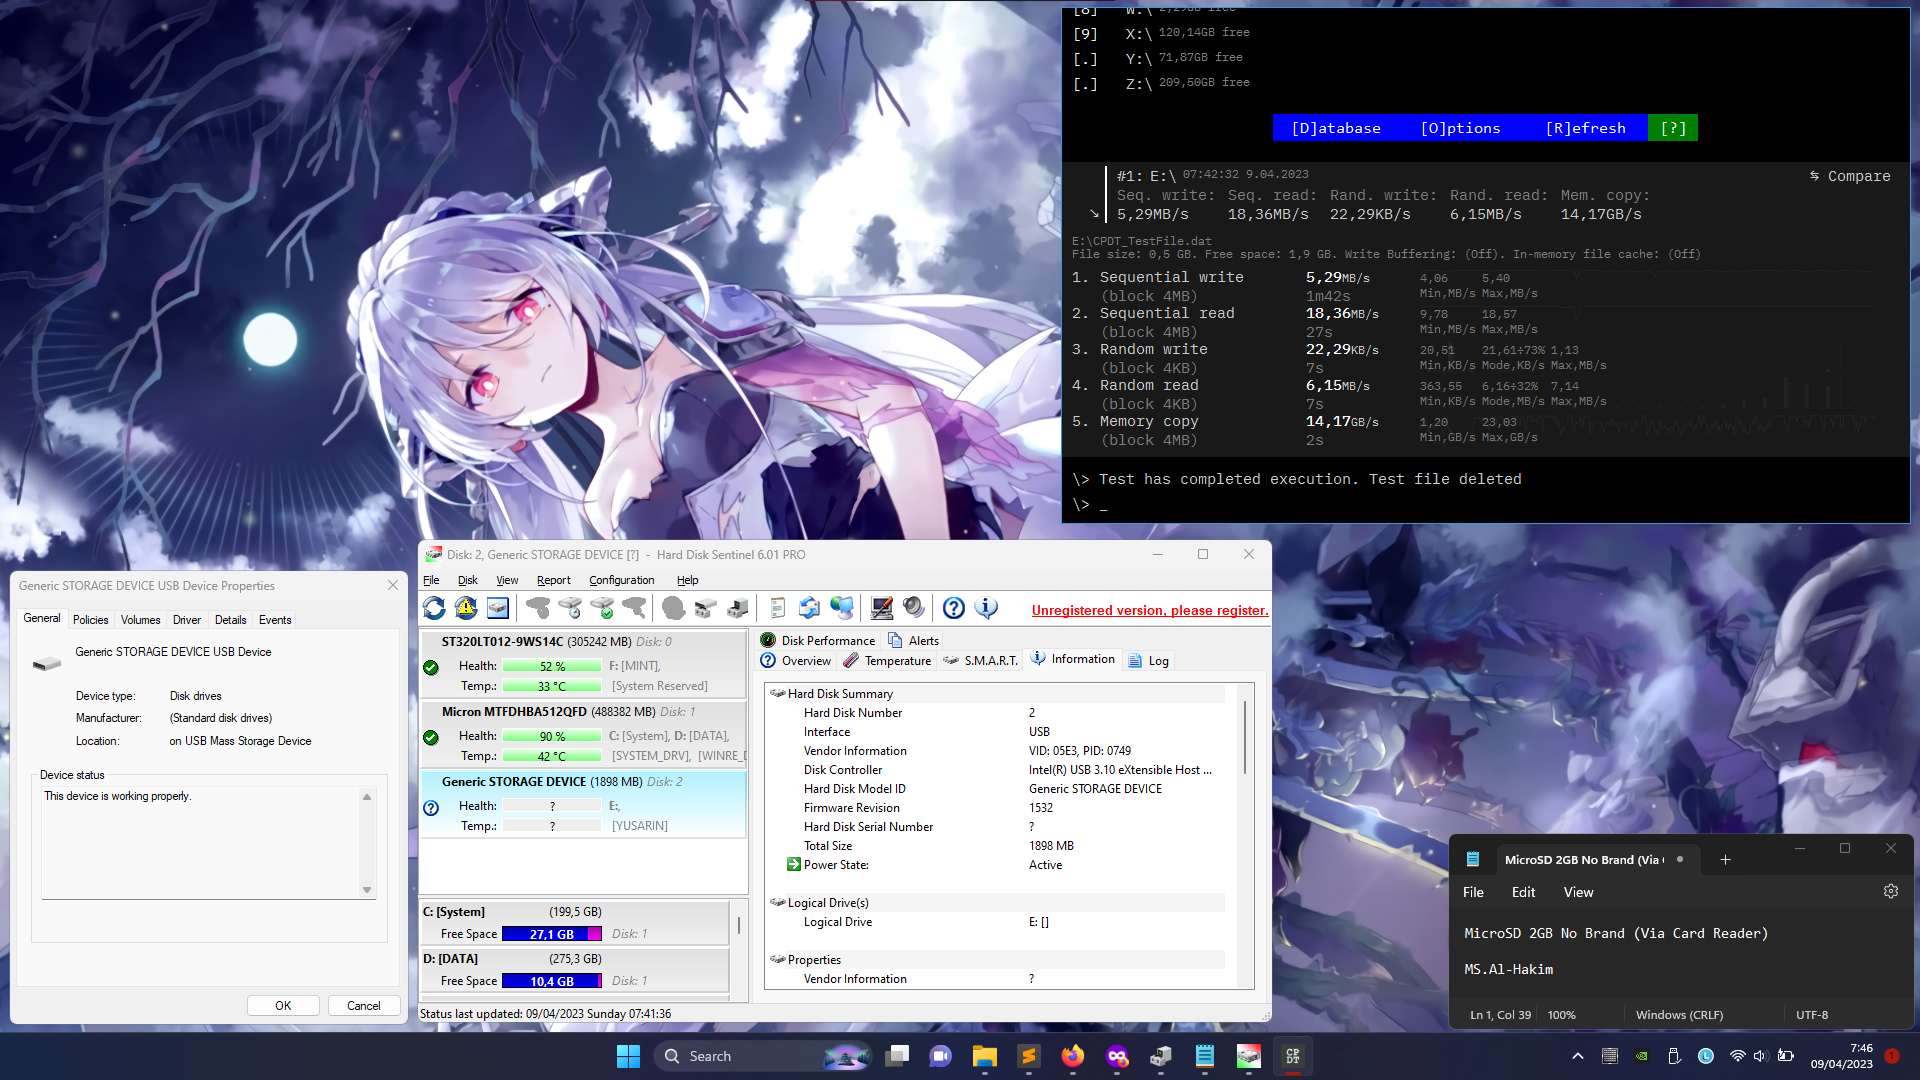This screenshot has height=1080, width=1920.
Task: Open the Report menu in Hard Disk Sentinel
Action: point(553,580)
